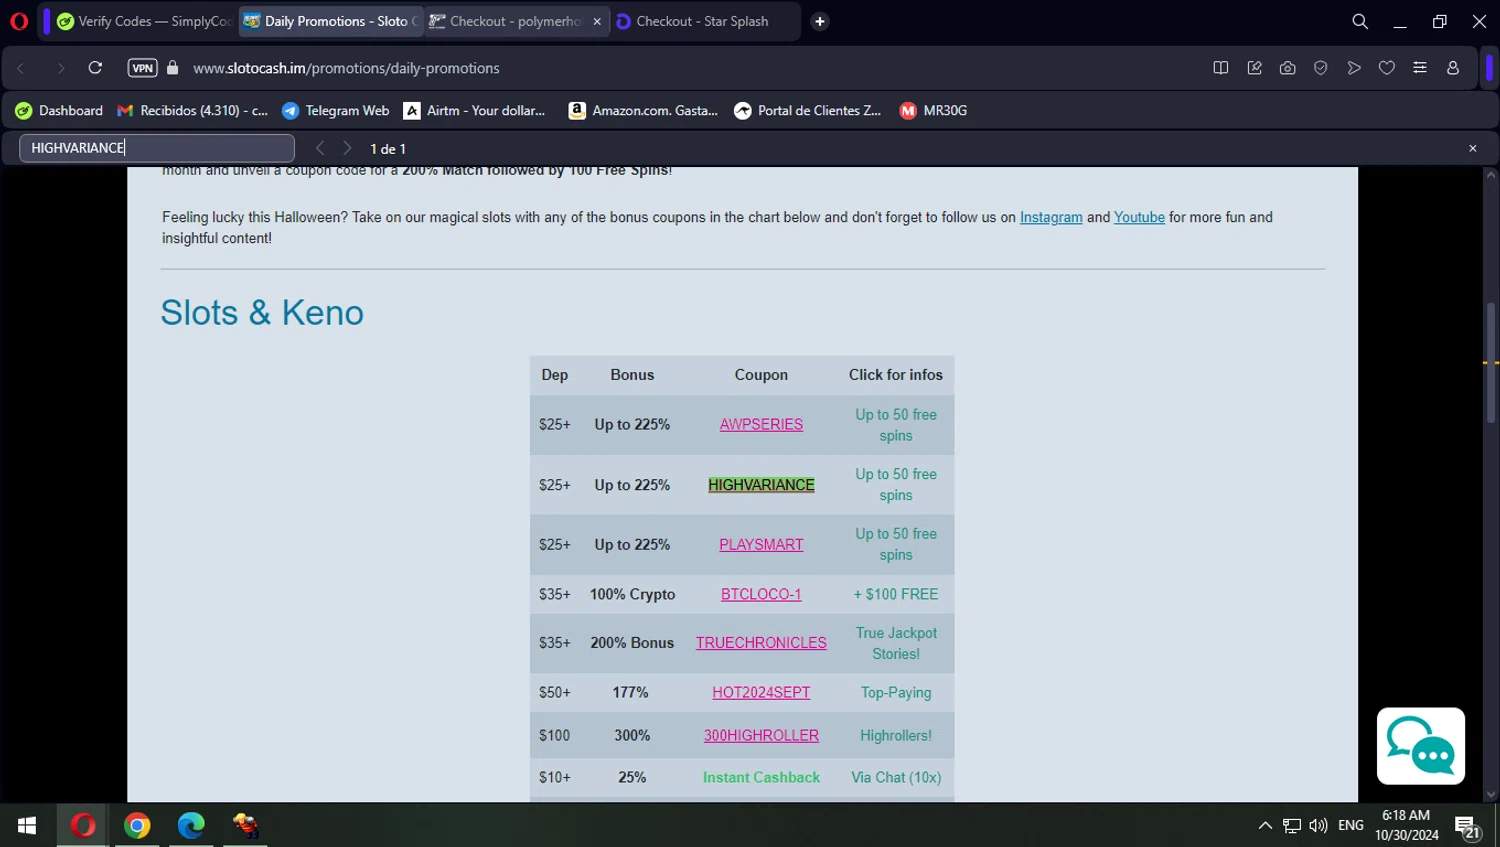Open the split screen icon

pos(1221,68)
